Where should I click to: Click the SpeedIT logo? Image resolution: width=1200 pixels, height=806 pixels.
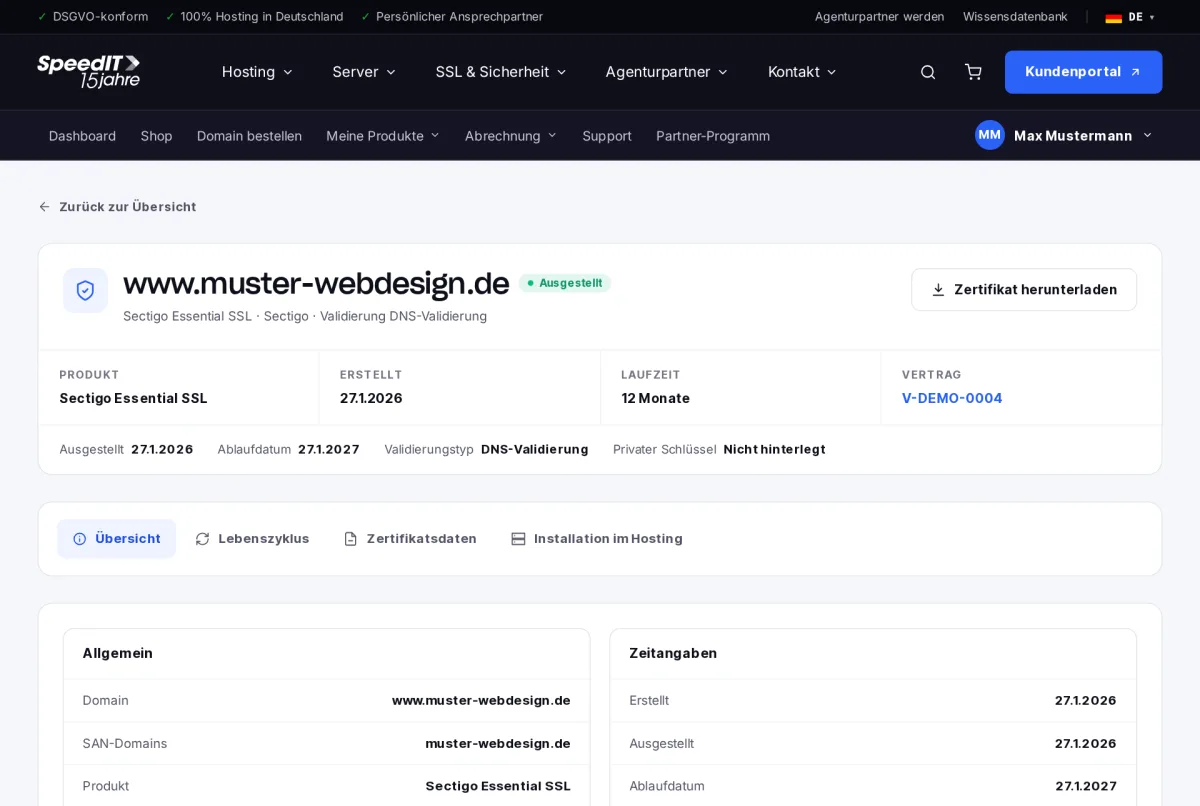[89, 72]
